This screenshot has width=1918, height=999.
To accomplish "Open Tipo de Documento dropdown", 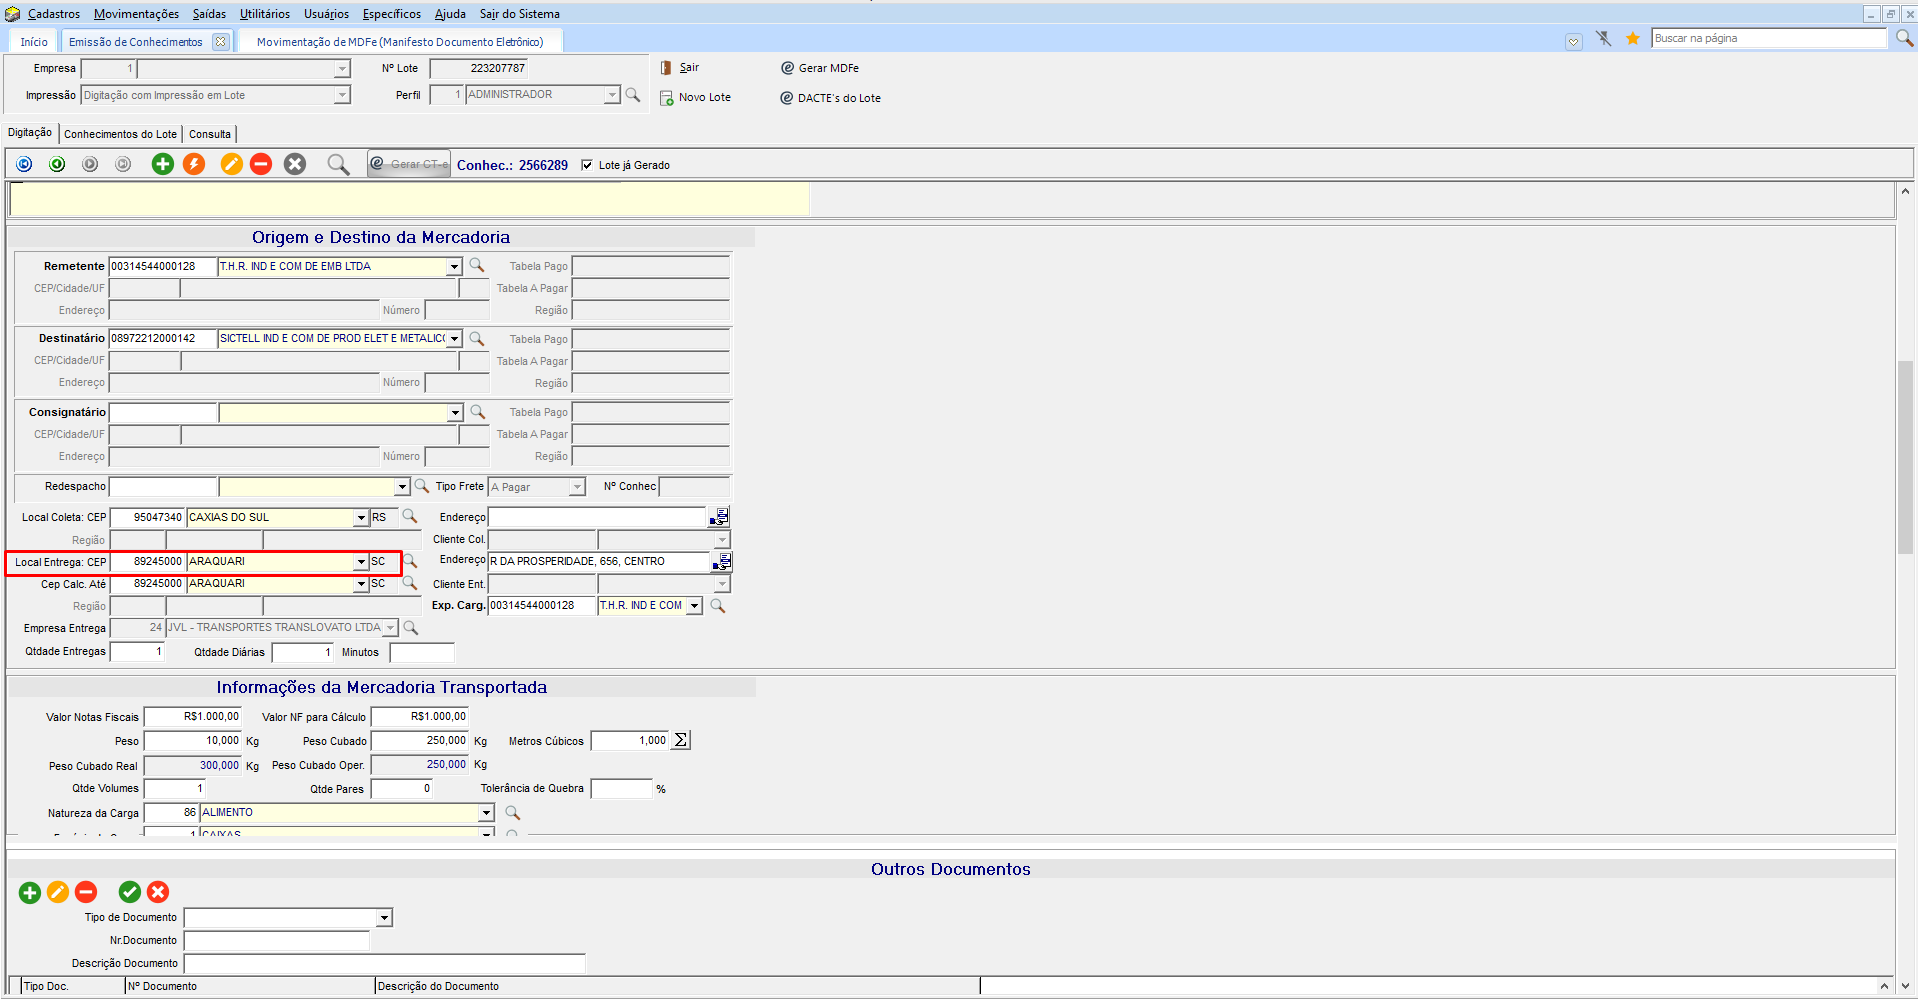I will [x=384, y=918].
